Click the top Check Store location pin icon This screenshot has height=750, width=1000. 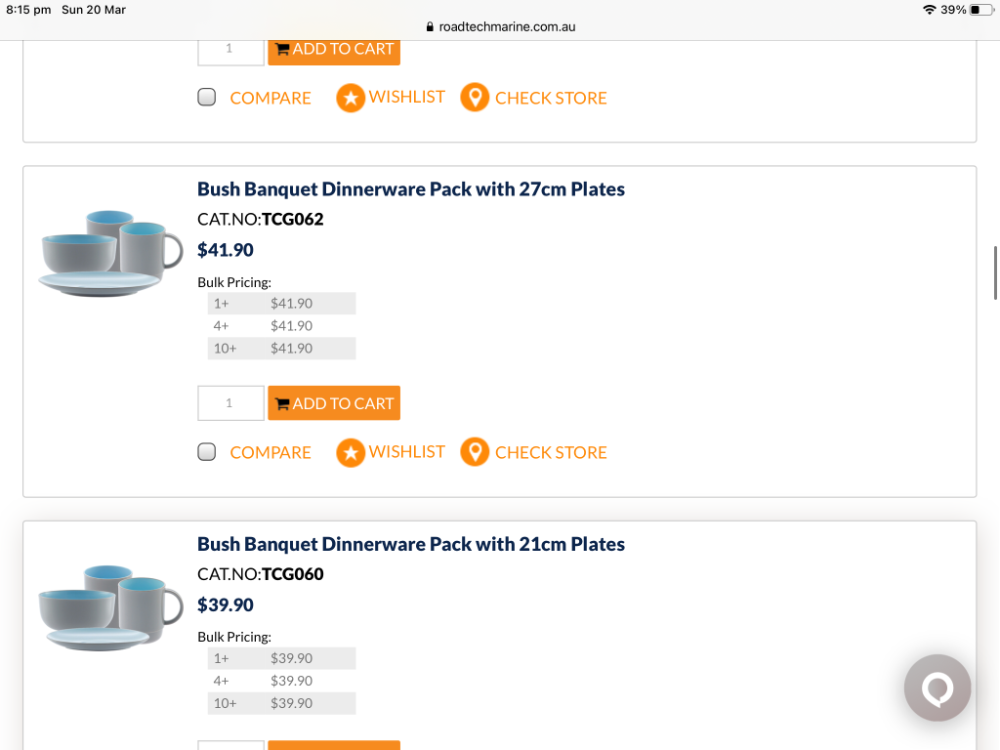point(474,97)
